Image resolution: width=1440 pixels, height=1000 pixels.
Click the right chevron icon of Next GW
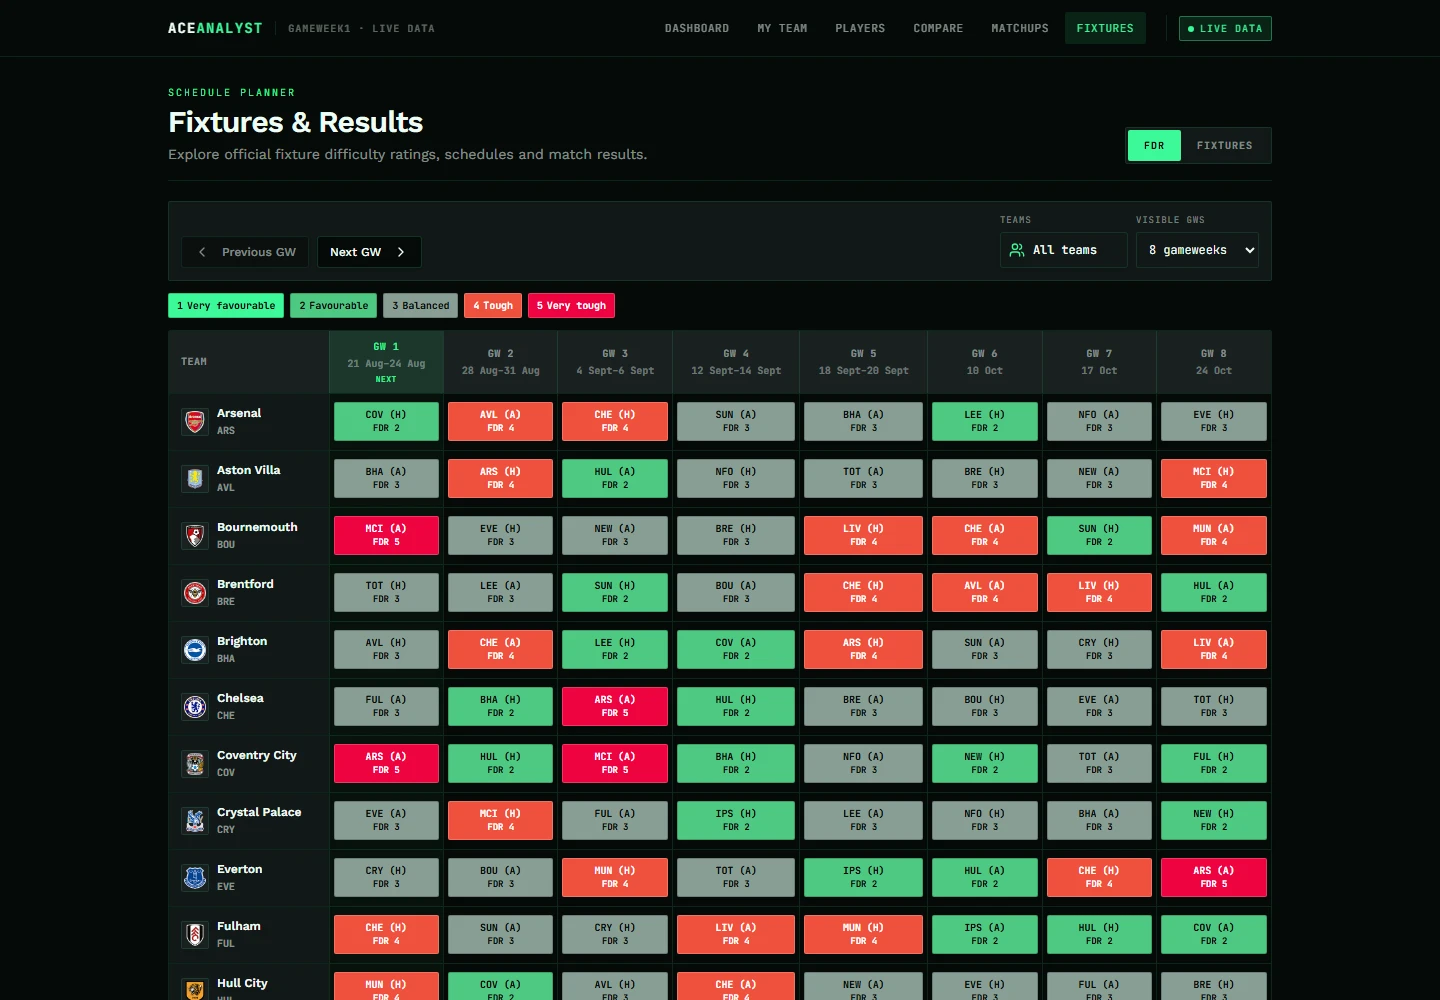(401, 252)
